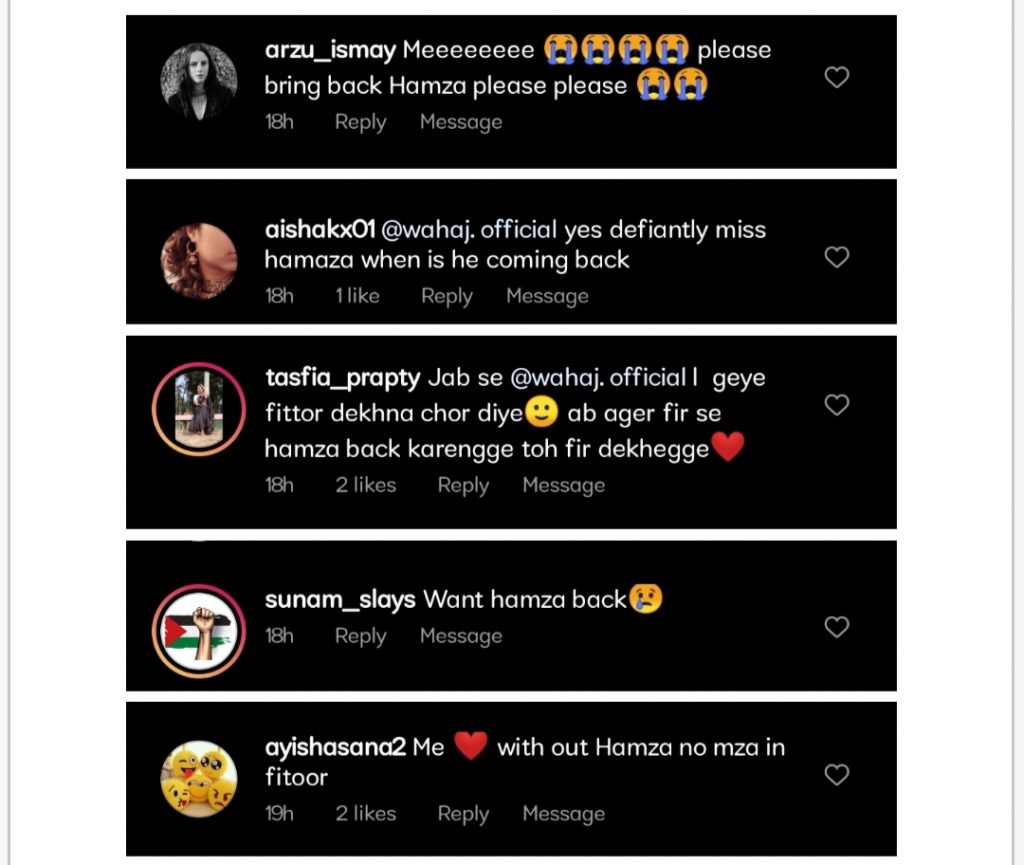View the 1 like on aishakx01's comment
The image size is (1024, 865).
click(x=357, y=296)
